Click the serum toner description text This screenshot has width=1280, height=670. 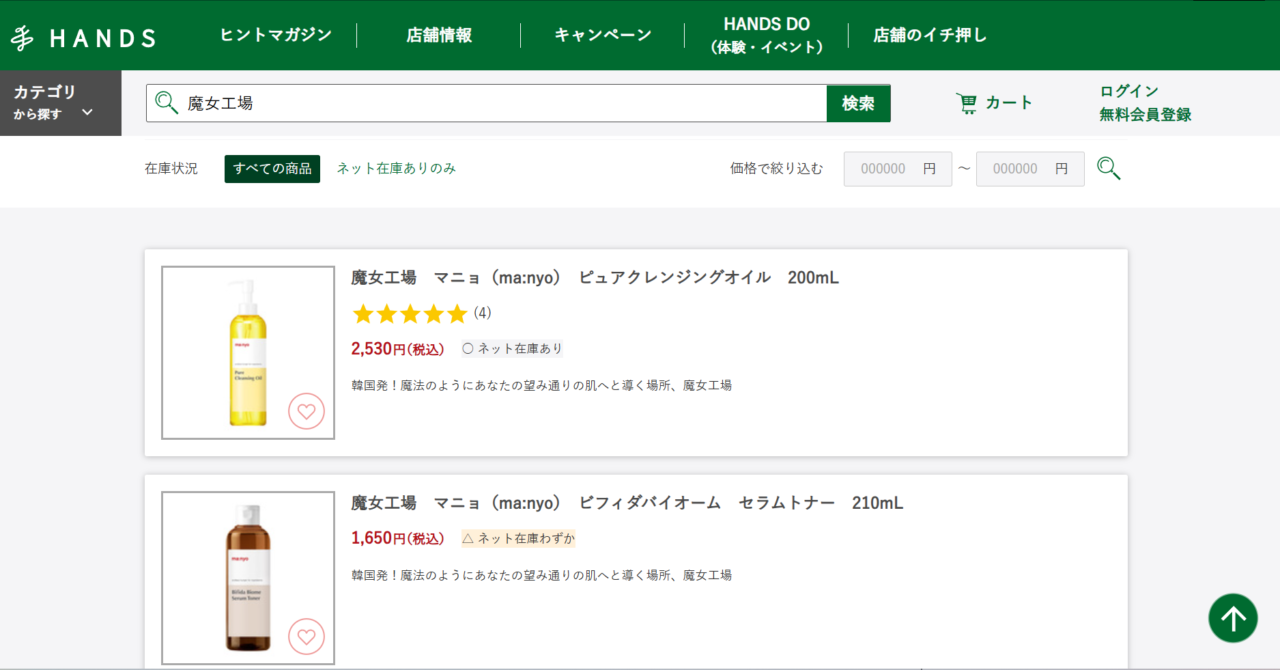[541, 575]
